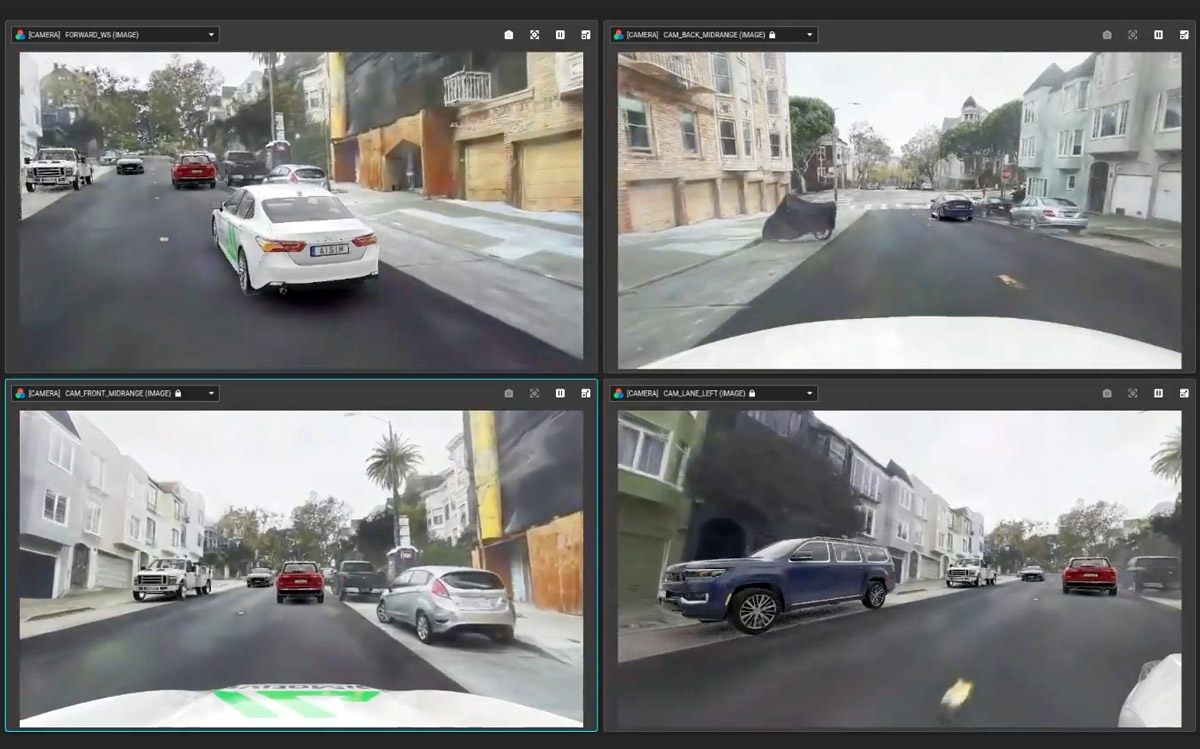Click the color-circles camera icon in FORWARD_WS selector
Screen dimensions: 1200x749
point(20,35)
